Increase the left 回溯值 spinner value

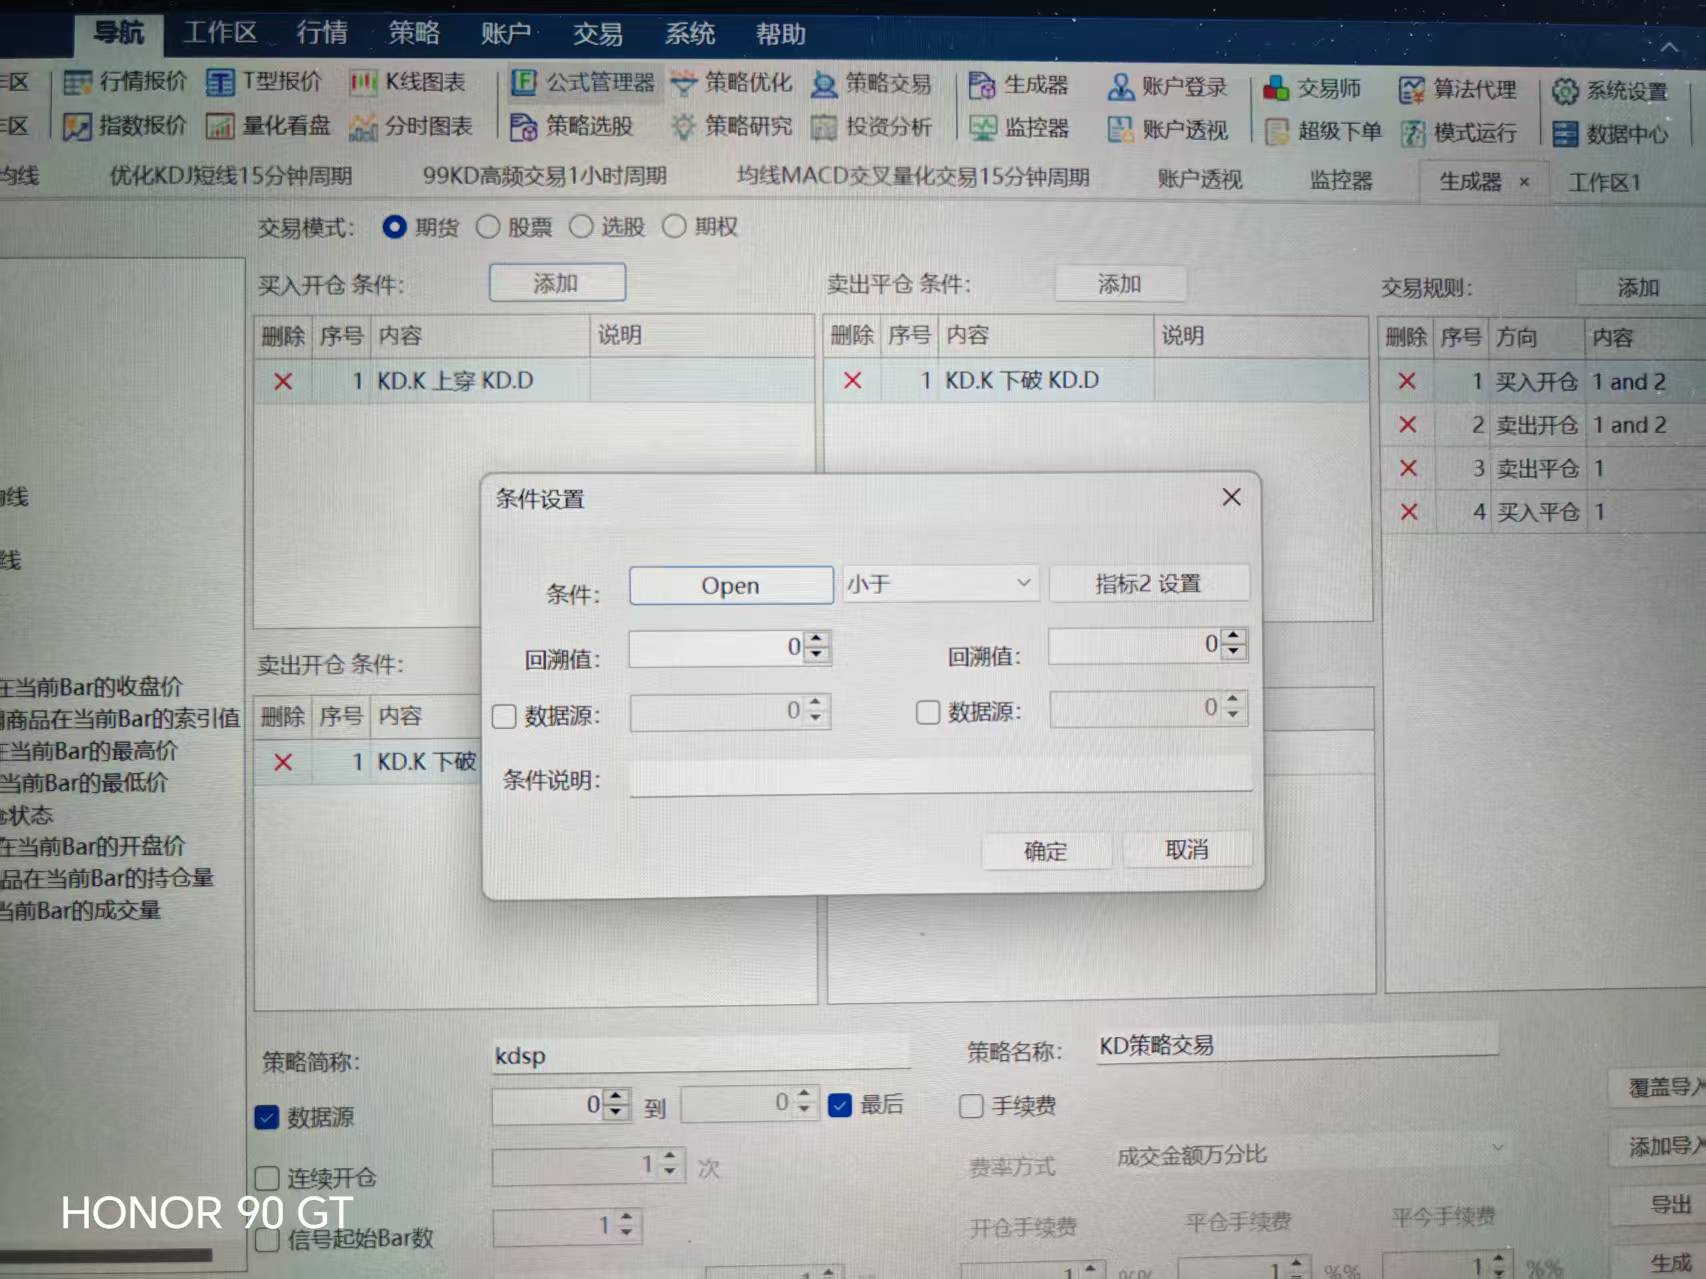(x=817, y=639)
